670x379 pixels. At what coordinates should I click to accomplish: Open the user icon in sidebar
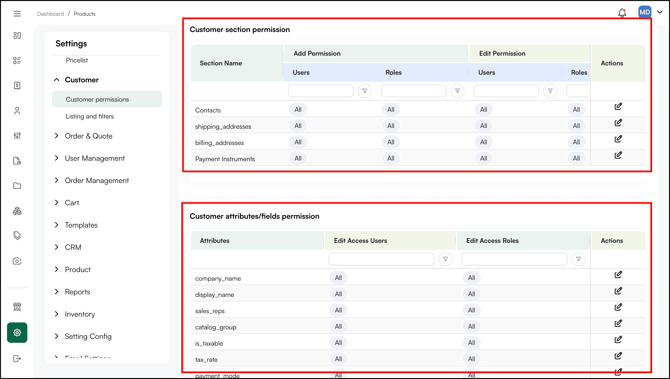pyautogui.click(x=17, y=111)
